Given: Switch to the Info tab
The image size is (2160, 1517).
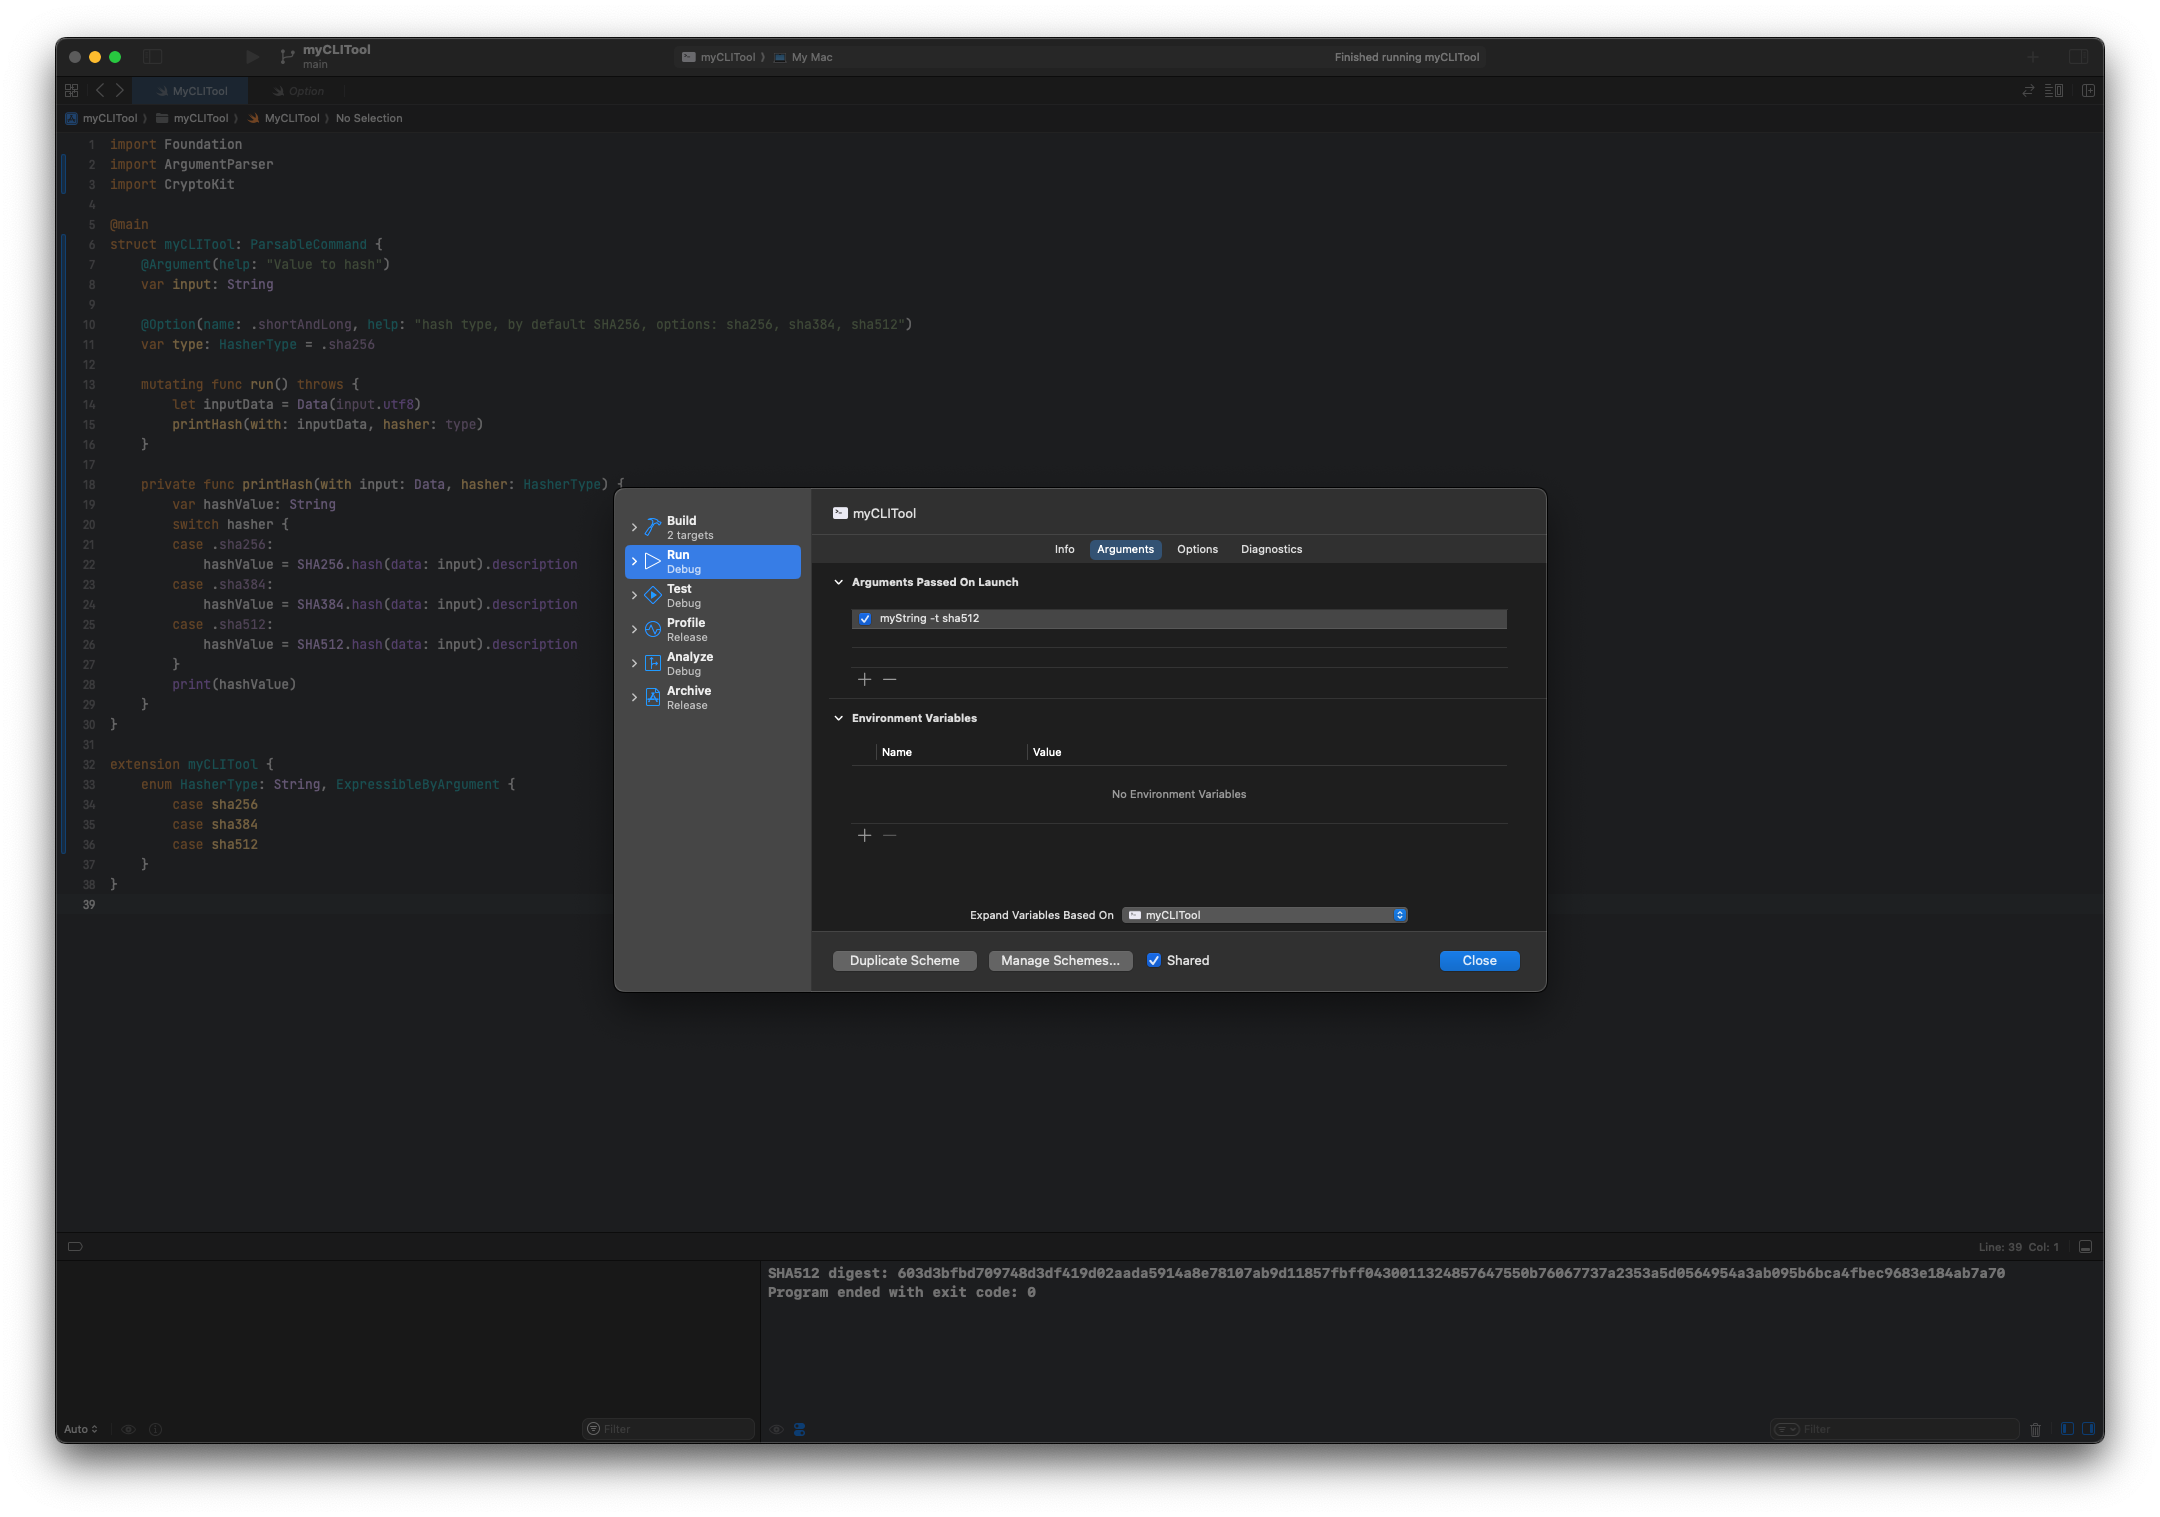Looking at the screenshot, I should 1064,549.
